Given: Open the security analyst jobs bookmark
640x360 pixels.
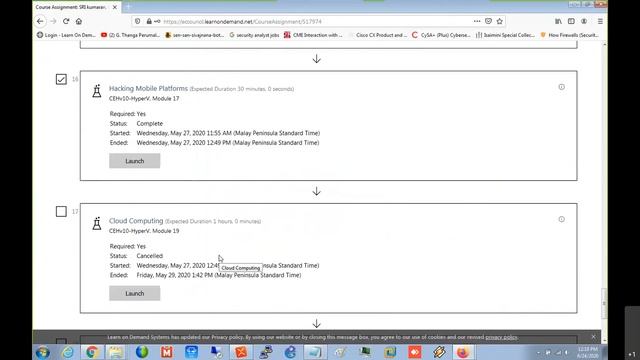Looking at the screenshot, I should [x=254, y=35].
